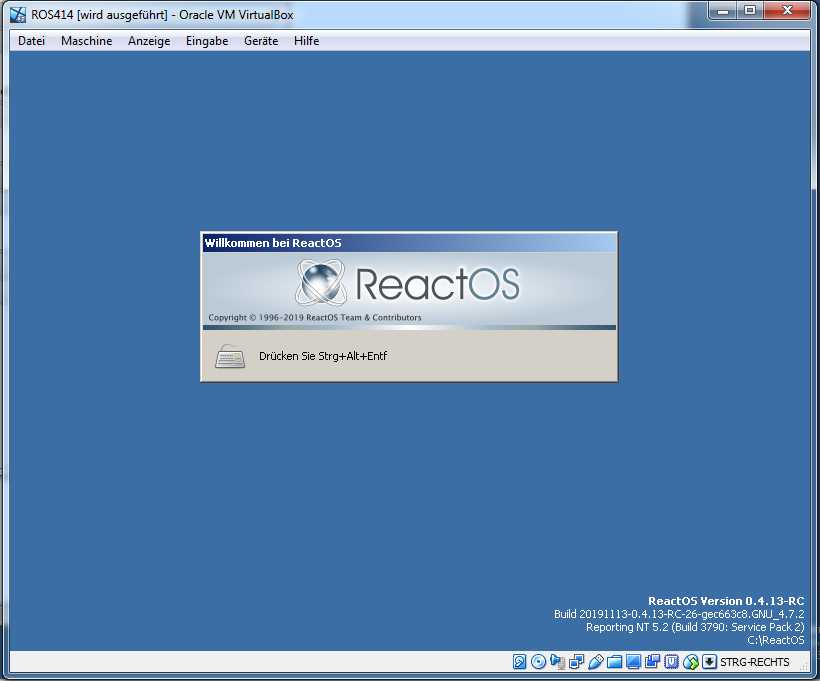Click the CPU virtualization status icon

pos(671,662)
